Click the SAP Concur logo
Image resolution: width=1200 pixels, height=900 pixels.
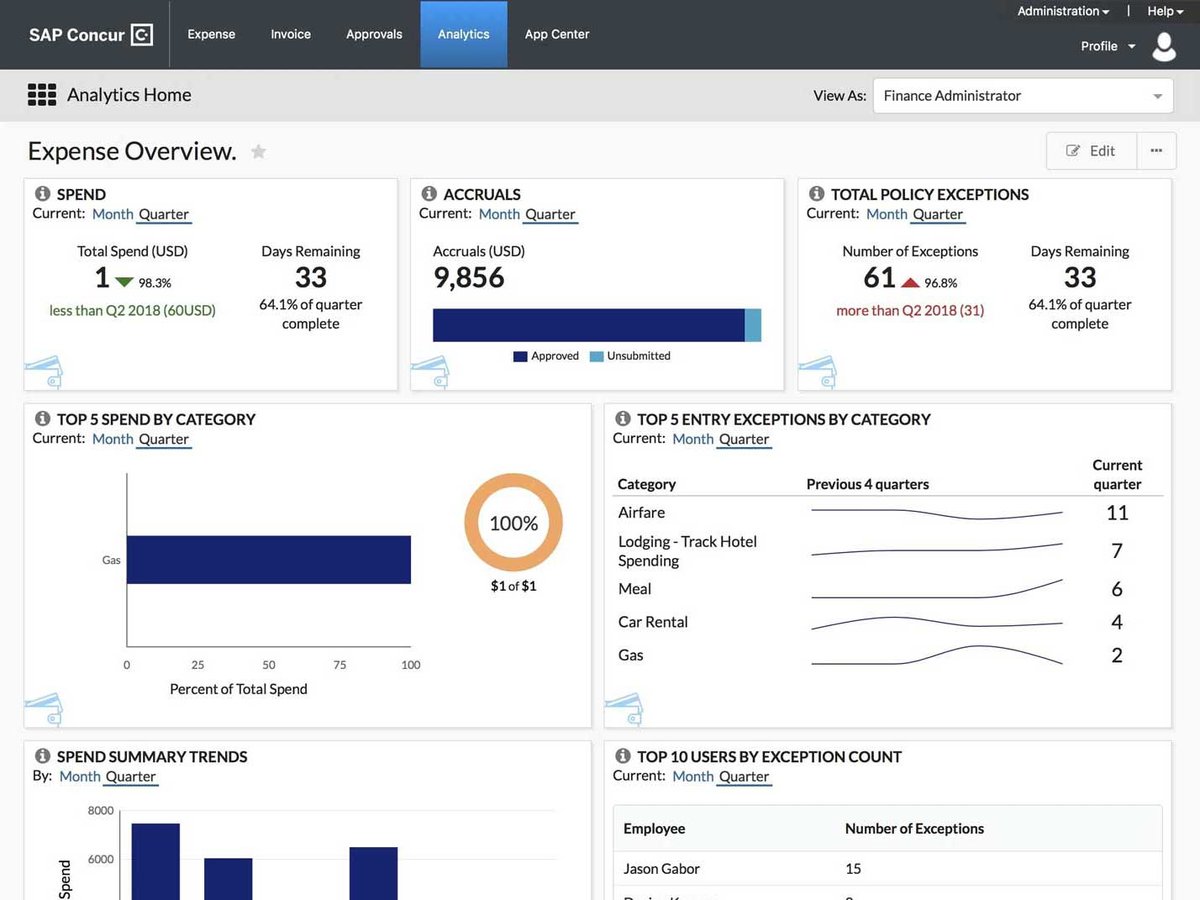(90, 35)
